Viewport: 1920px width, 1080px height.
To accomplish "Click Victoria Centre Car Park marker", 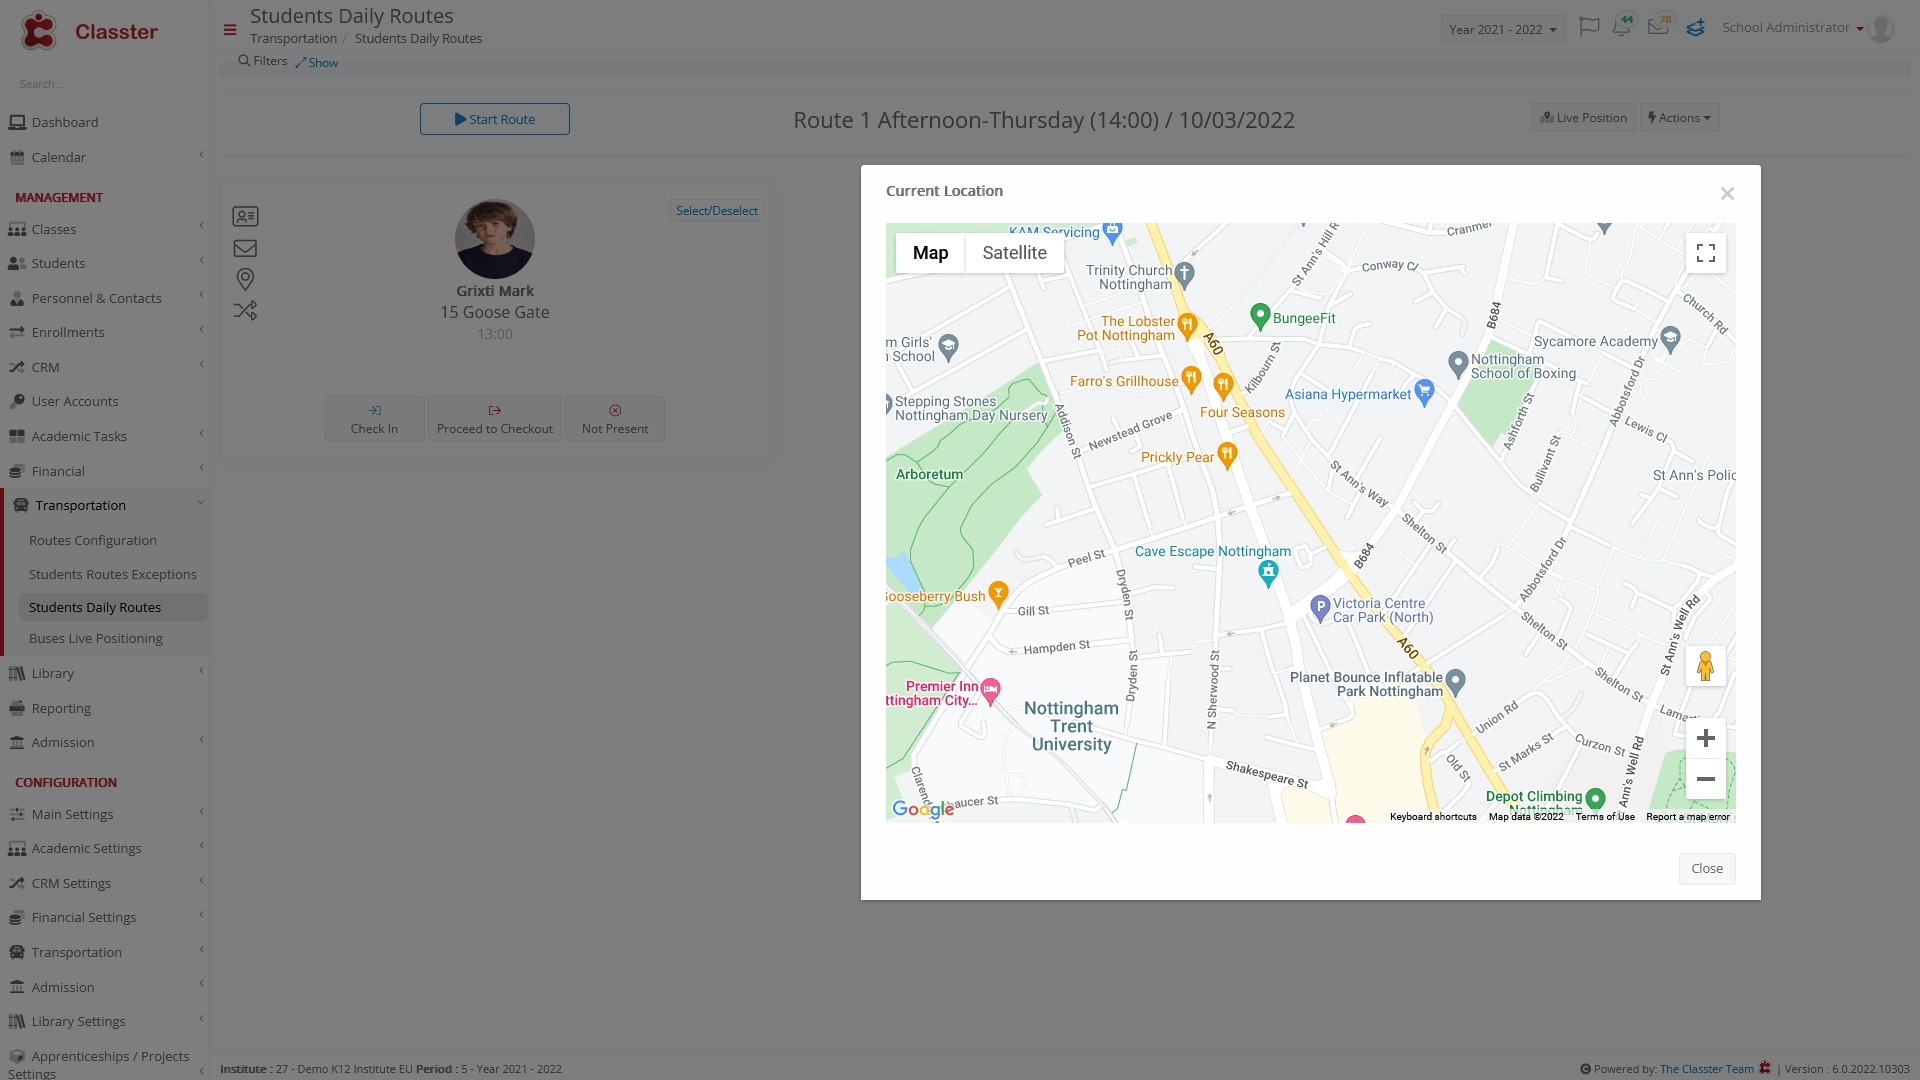I will pos(1320,606).
